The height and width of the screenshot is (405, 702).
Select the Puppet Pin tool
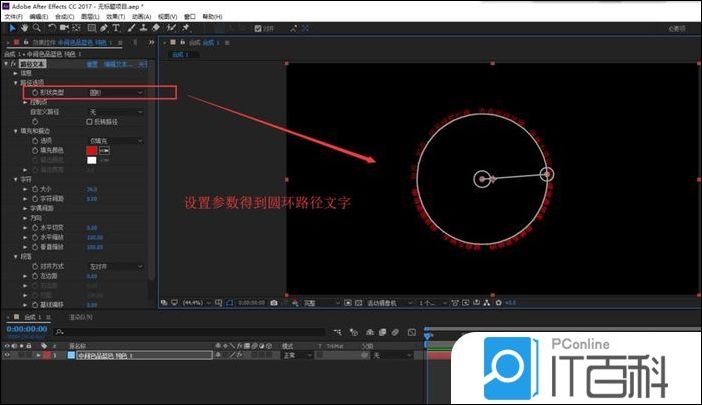pyautogui.click(x=186, y=28)
